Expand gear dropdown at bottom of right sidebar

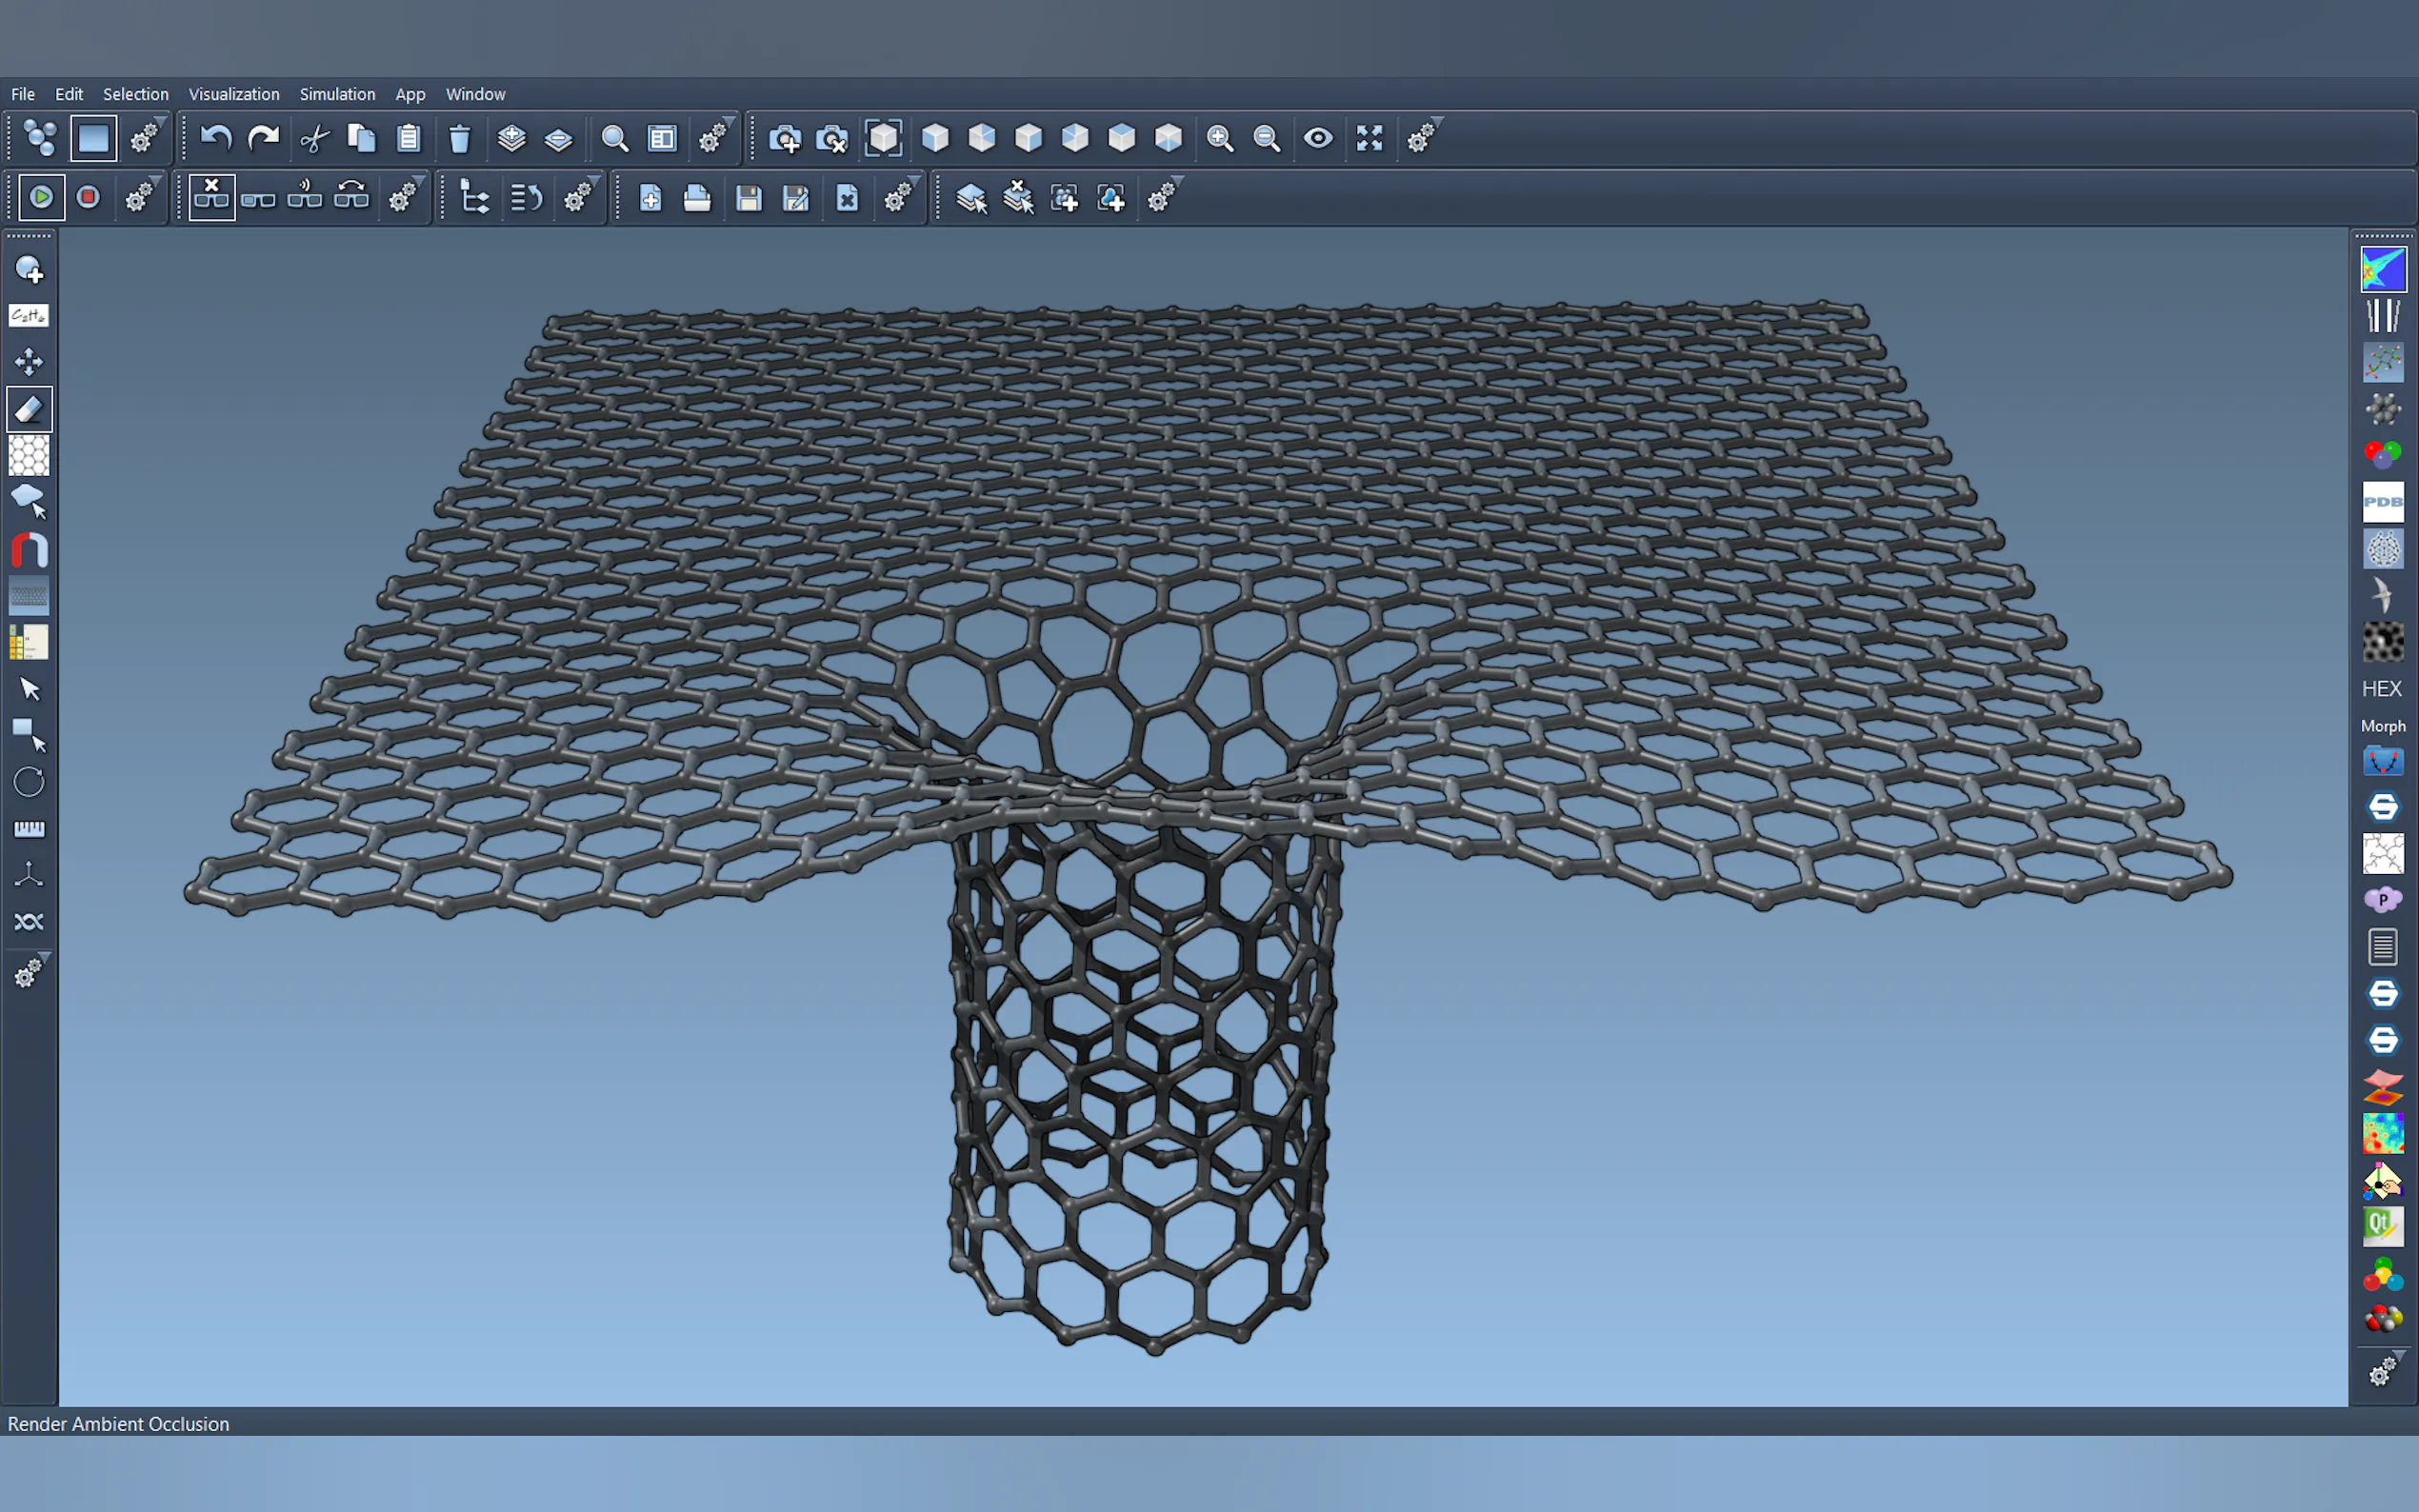2383,1371
